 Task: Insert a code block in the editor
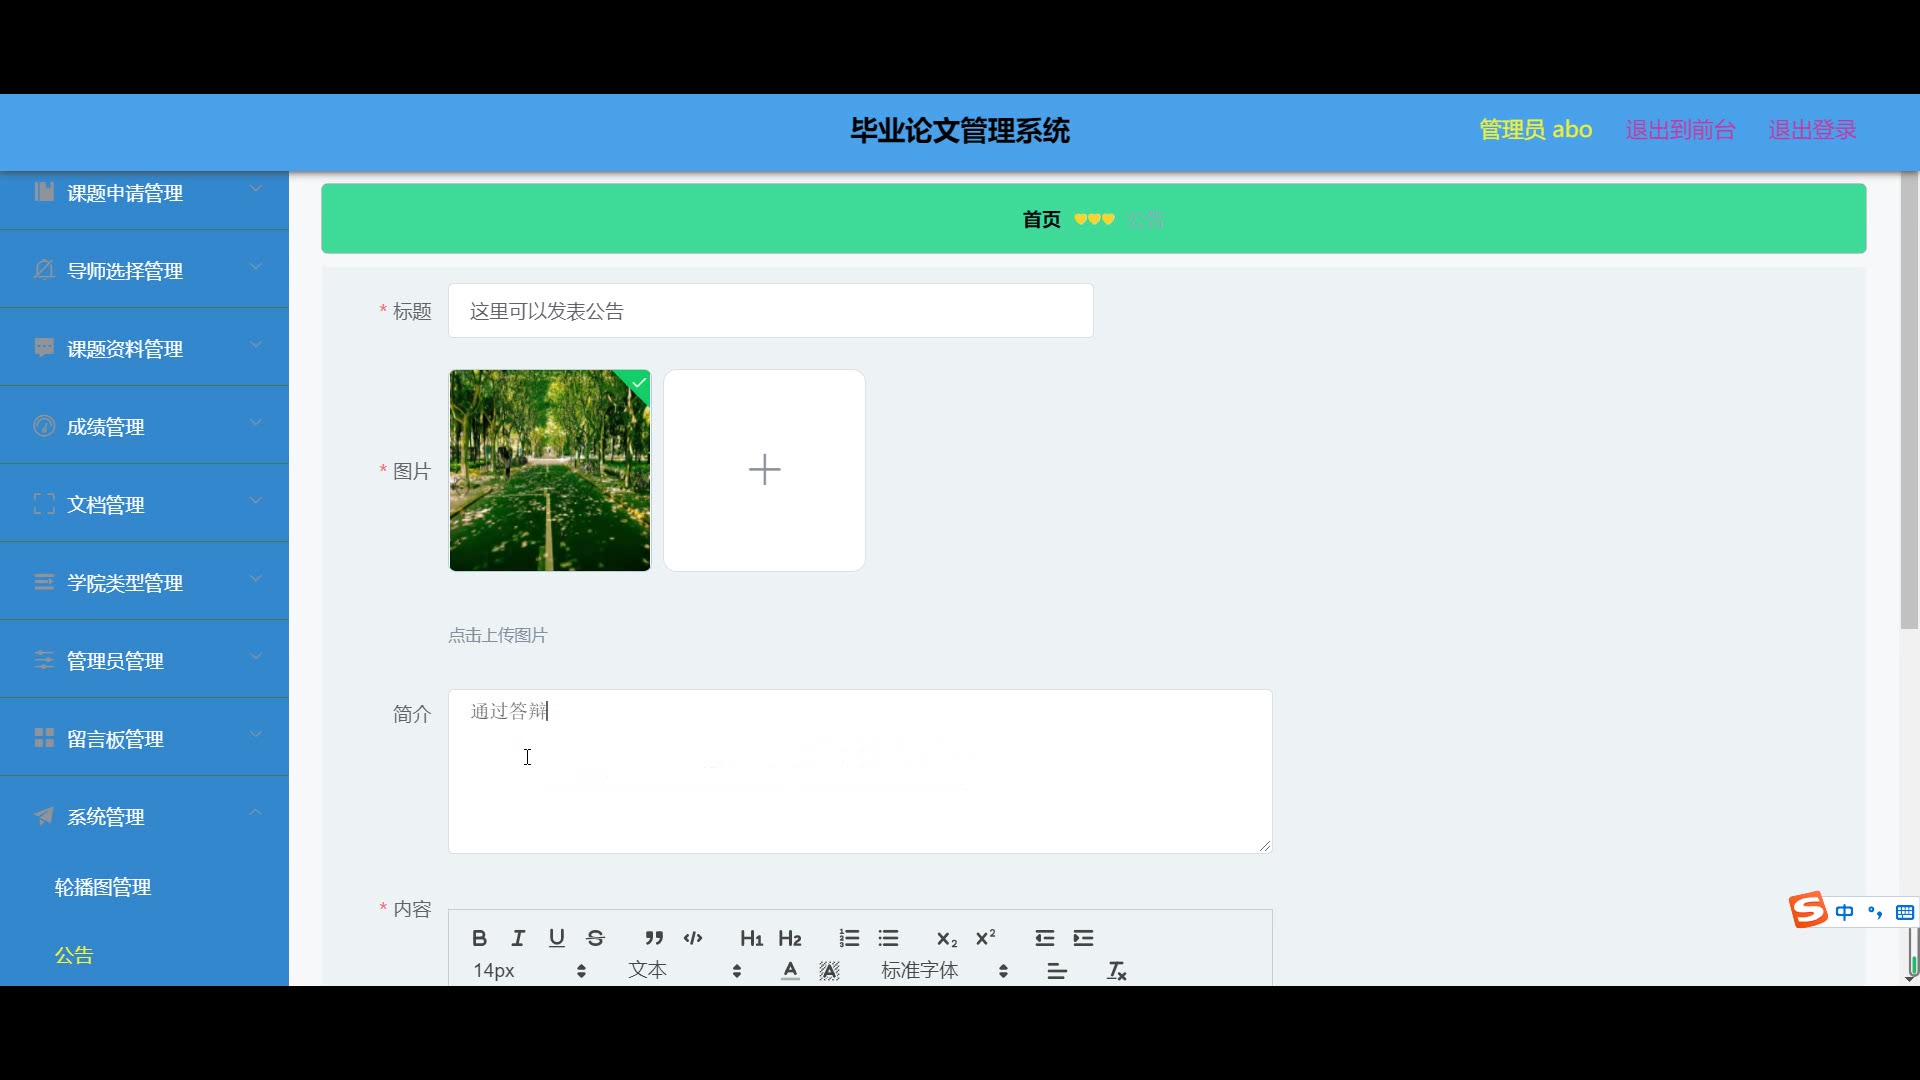click(x=693, y=938)
